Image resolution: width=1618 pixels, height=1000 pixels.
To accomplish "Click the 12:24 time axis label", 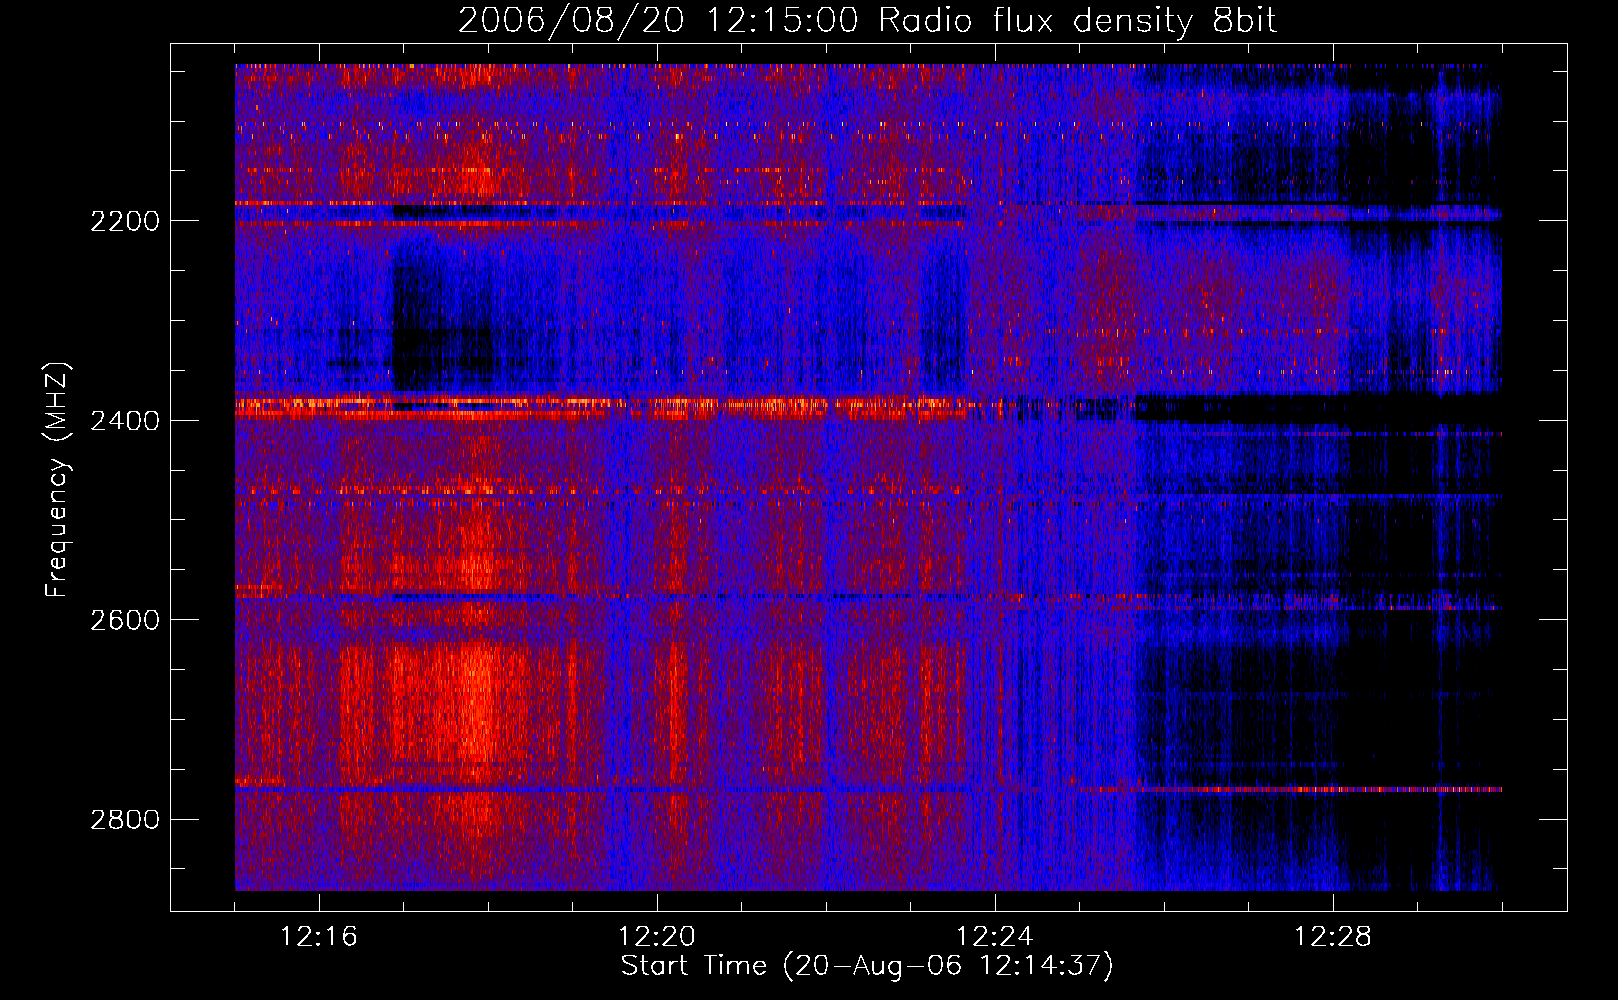I will pos(995,937).
